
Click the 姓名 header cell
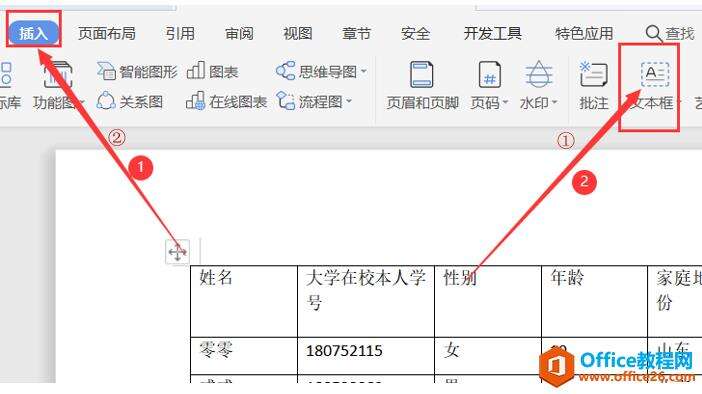pos(244,301)
